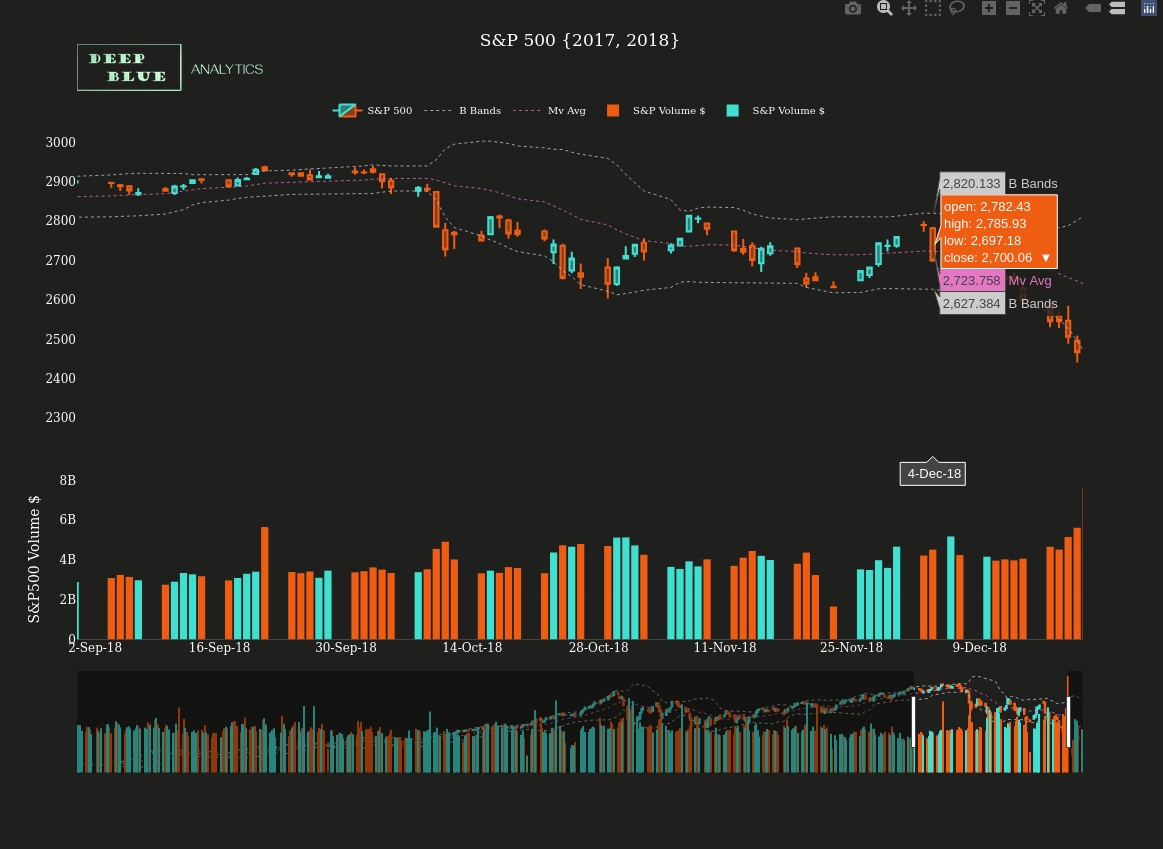
Task: Click the 28-Oct-18 date axis label
Action: (x=599, y=647)
